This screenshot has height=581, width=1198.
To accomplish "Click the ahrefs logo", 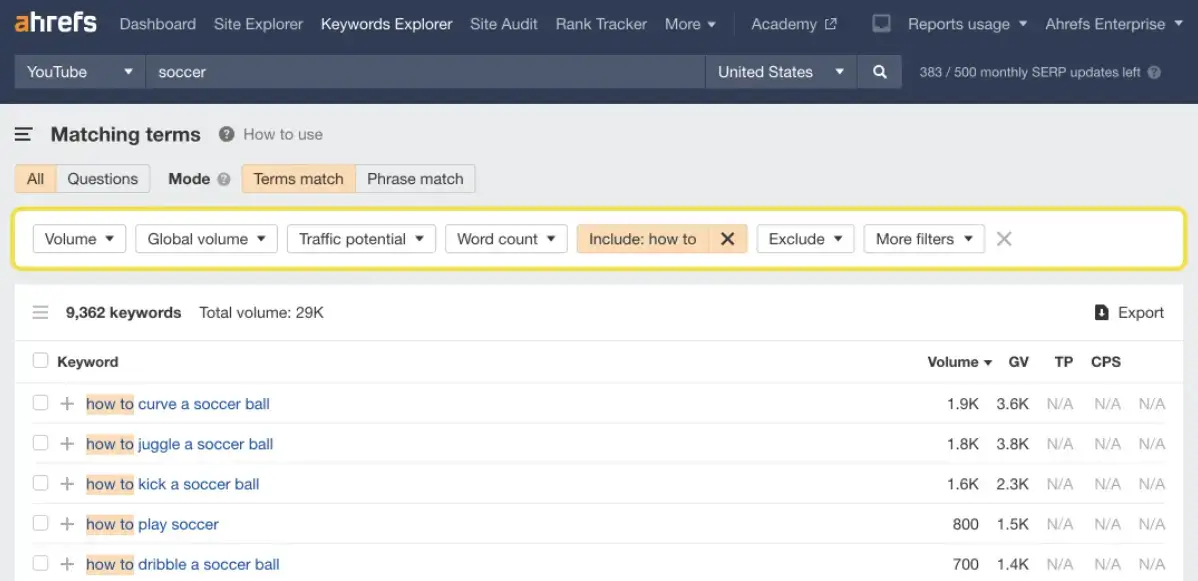I will 54,23.
